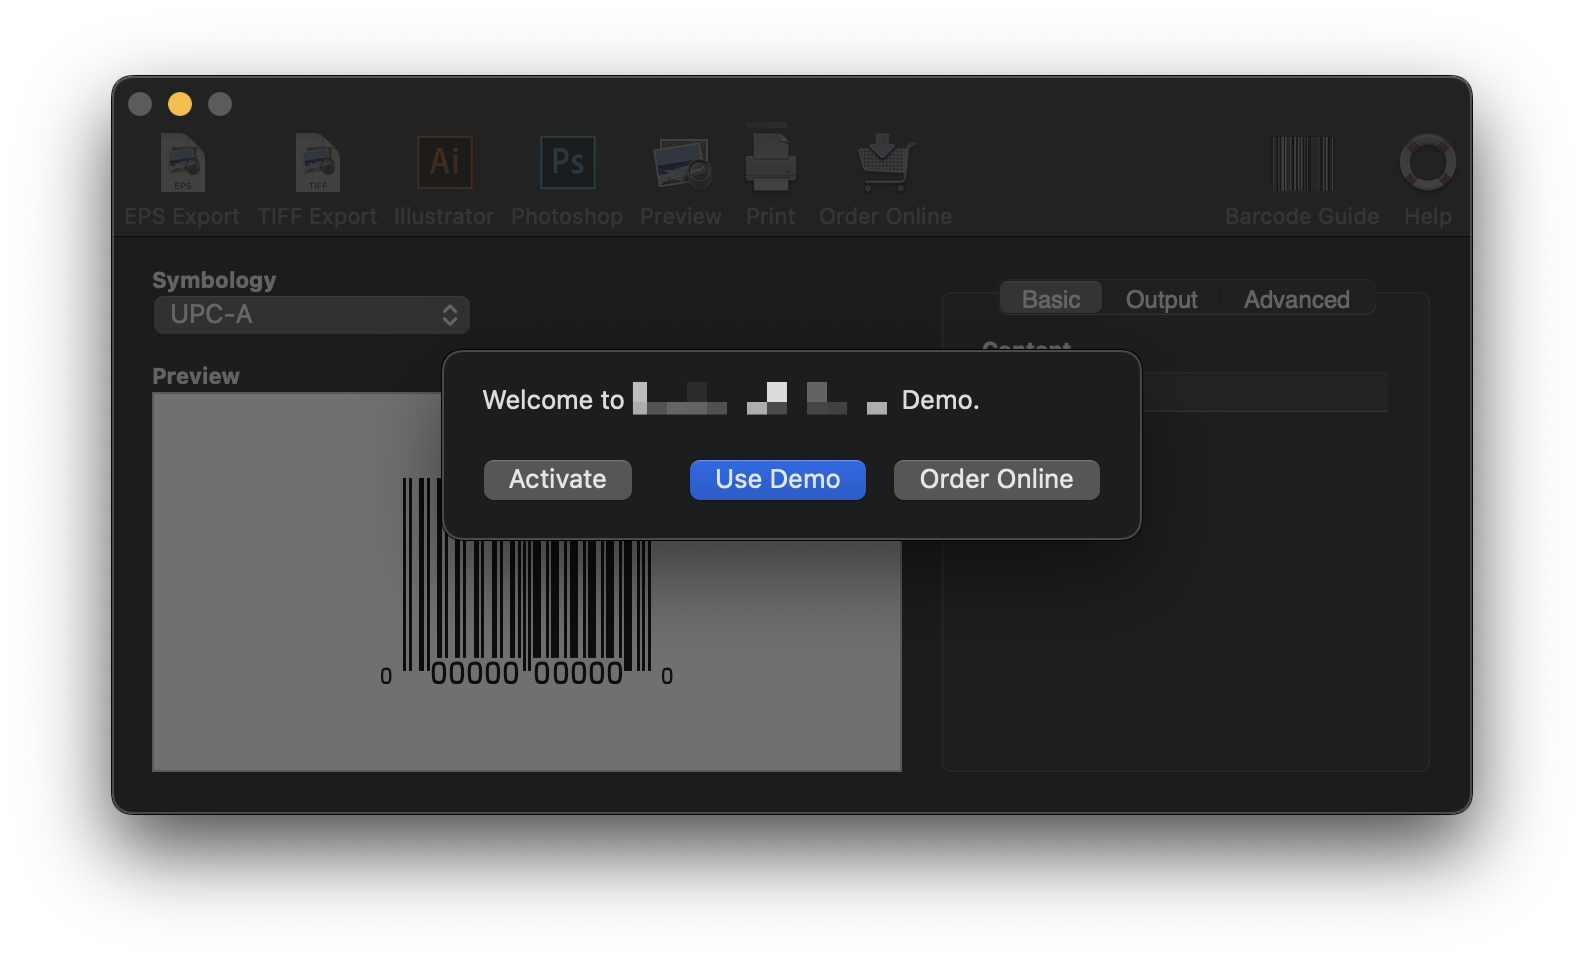Open barcode in Illustrator via toolbar
1584x962 pixels.
[444, 163]
